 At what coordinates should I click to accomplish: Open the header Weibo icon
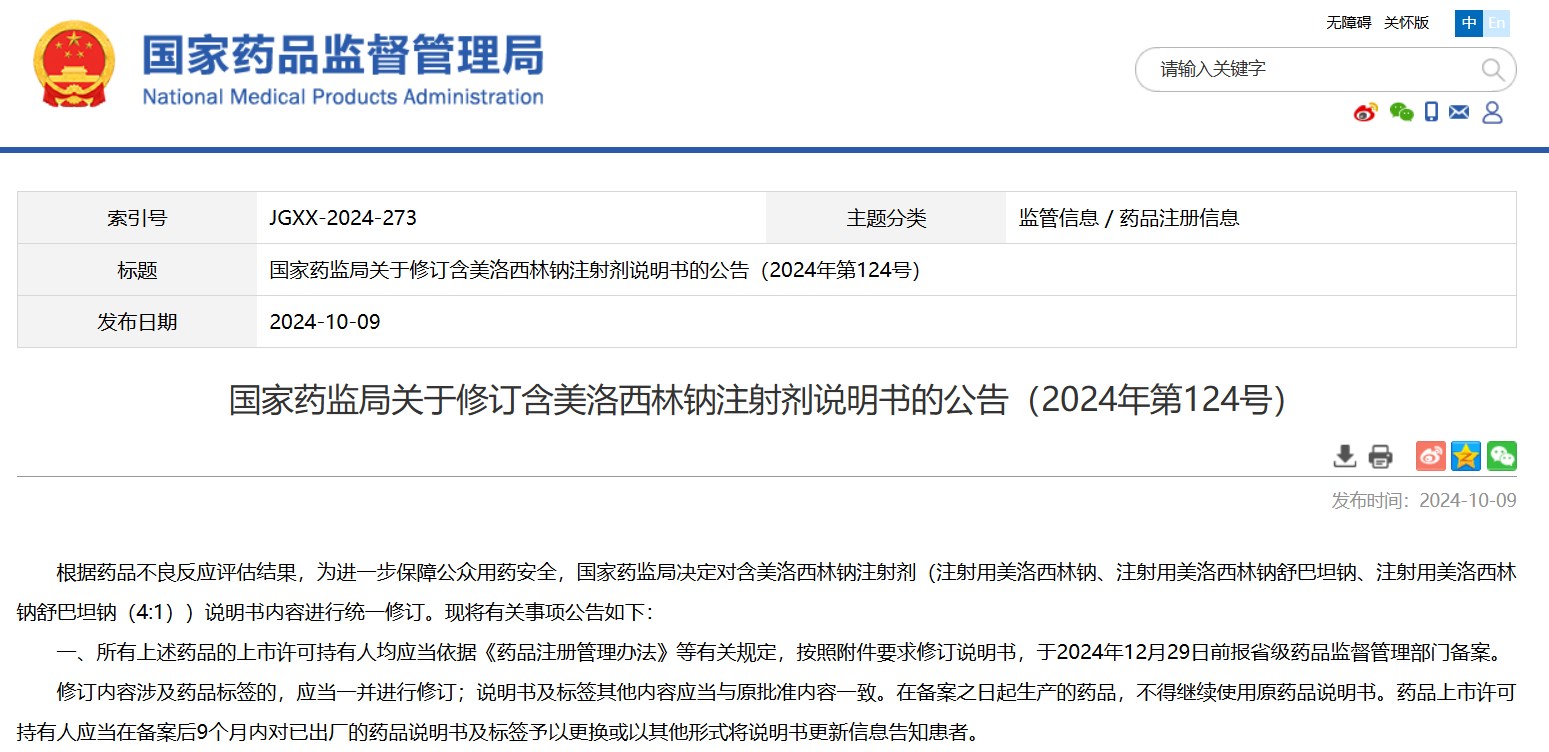1365,112
